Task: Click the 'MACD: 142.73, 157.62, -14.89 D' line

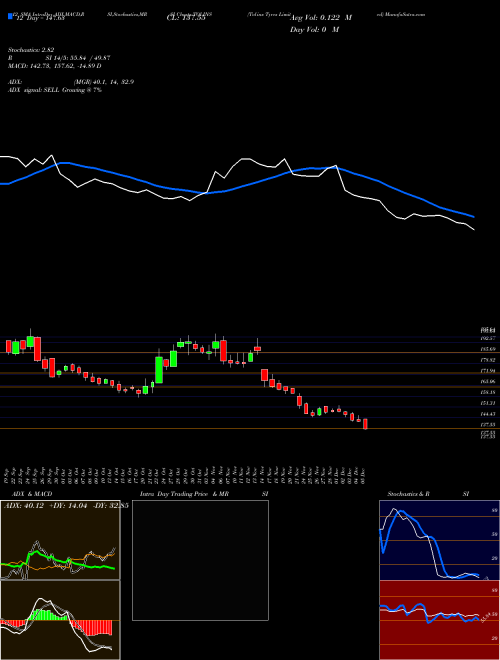Action: coord(55,66)
